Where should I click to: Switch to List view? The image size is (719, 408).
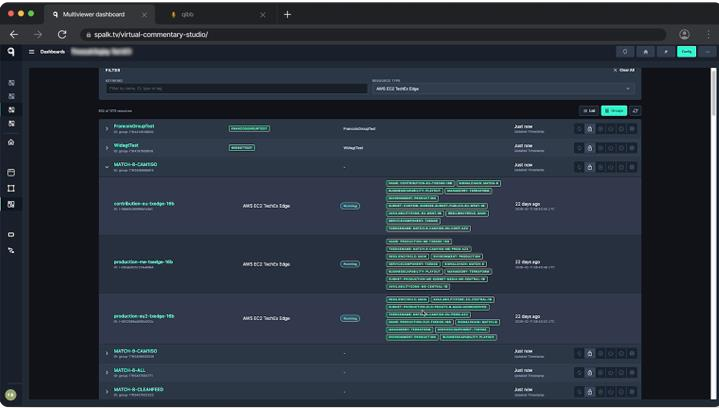589,110
